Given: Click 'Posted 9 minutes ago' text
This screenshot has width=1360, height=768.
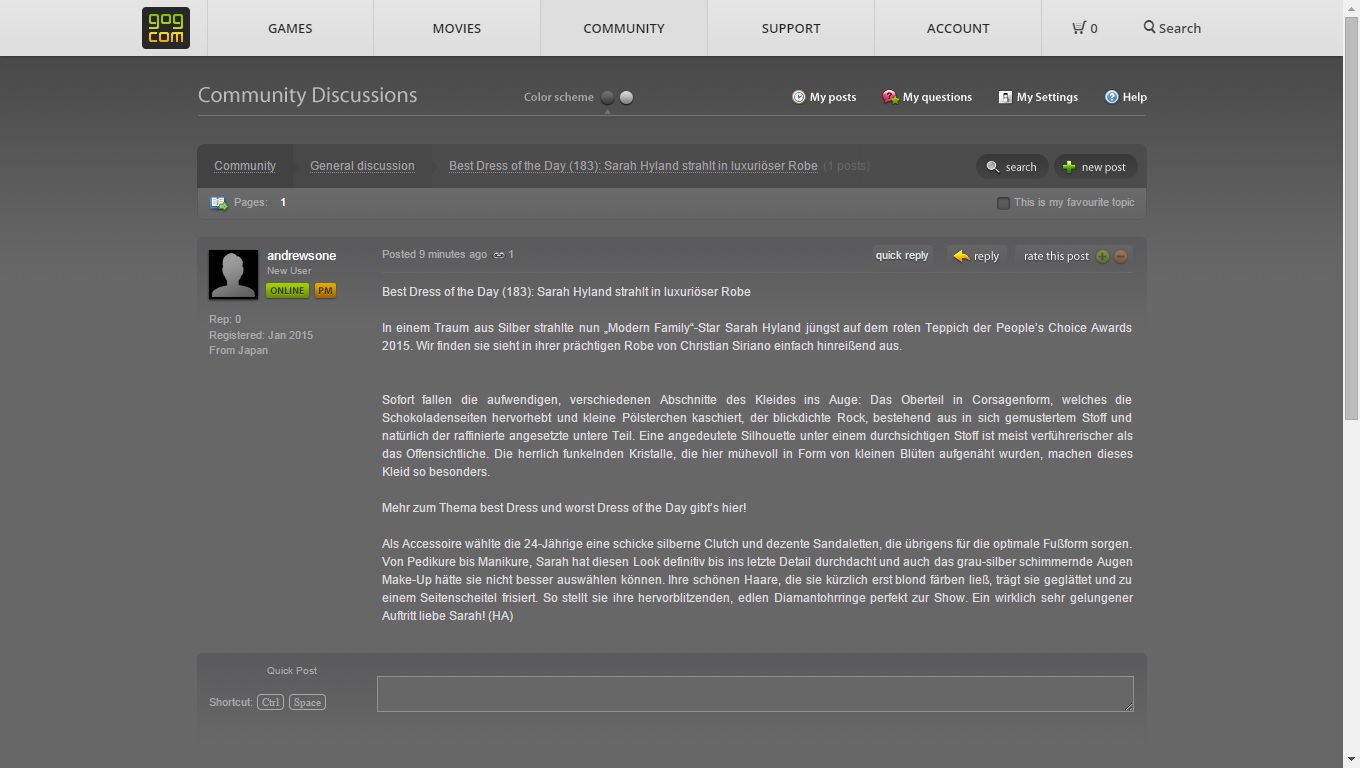Looking at the screenshot, I should click(435, 254).
